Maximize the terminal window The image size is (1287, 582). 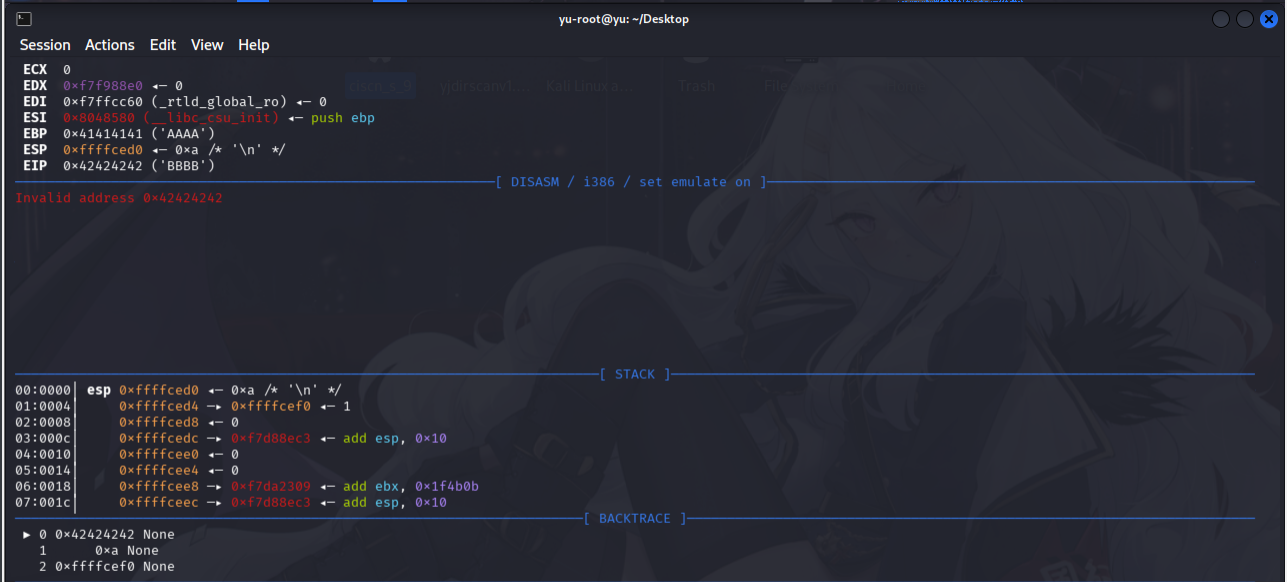point(1244,19)
